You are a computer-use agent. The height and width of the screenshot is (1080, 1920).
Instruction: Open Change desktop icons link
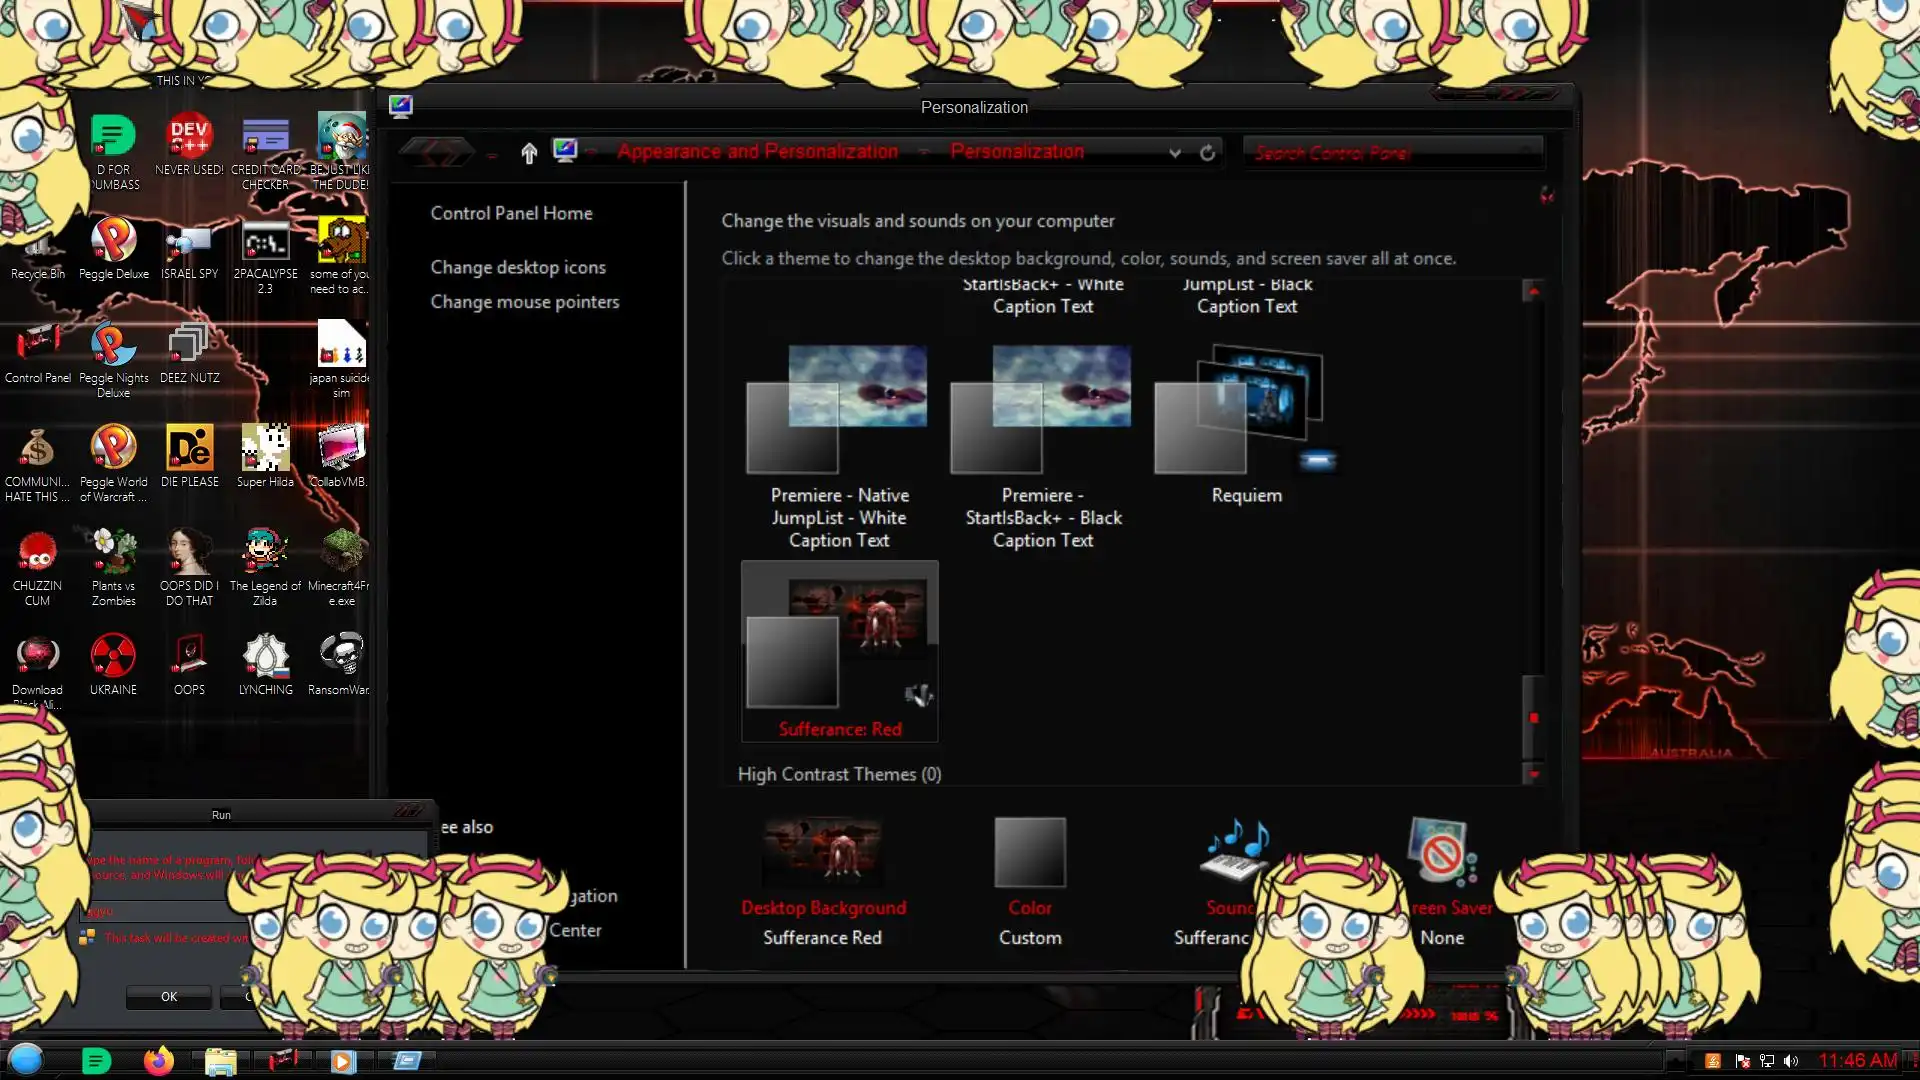pos(518,267)
